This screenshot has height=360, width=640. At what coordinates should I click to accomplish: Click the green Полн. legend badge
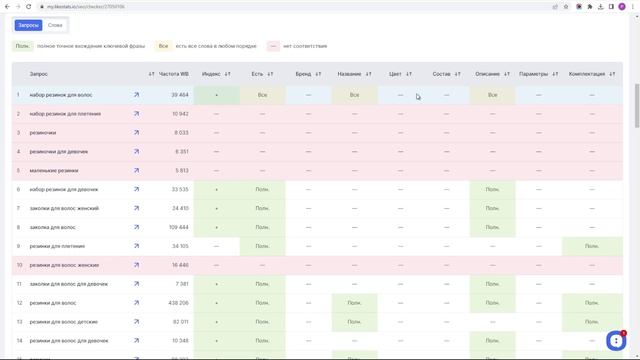coord(22,46)
